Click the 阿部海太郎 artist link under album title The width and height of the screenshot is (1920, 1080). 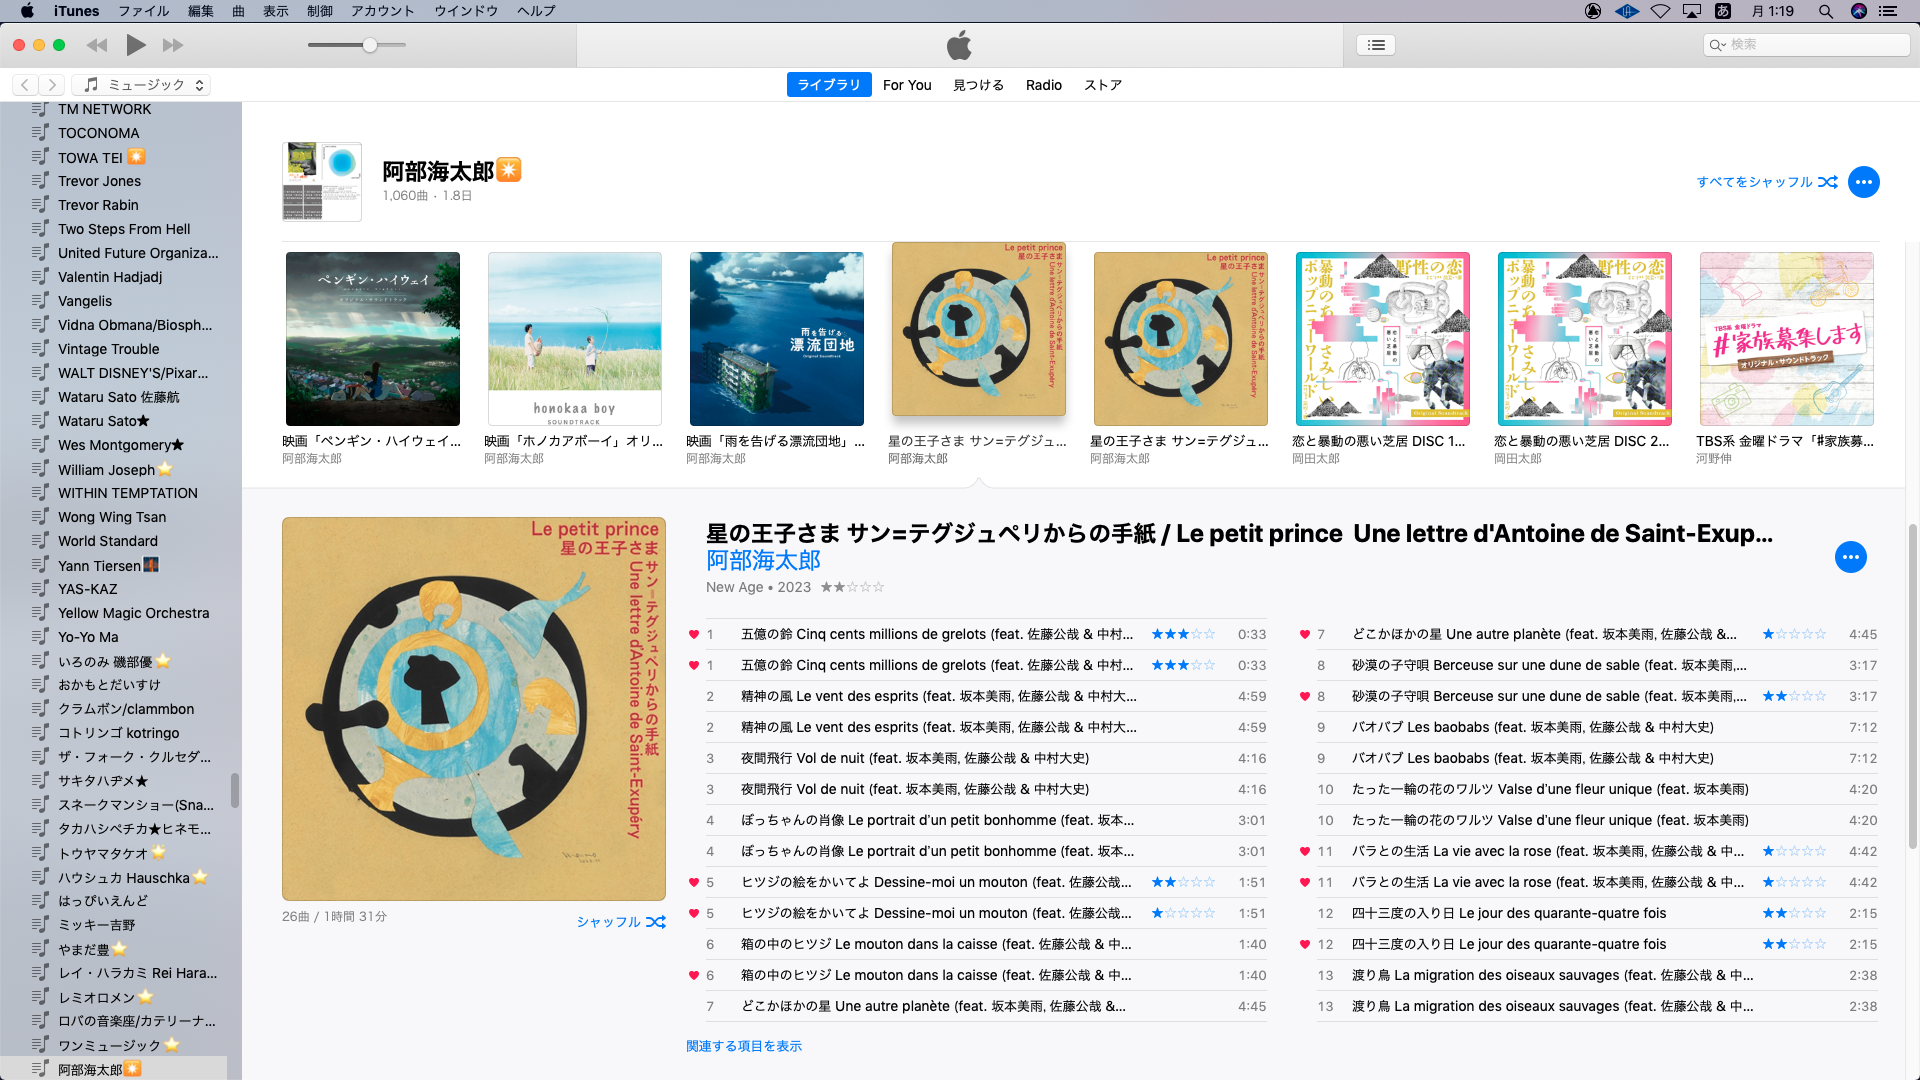[763, 560]
